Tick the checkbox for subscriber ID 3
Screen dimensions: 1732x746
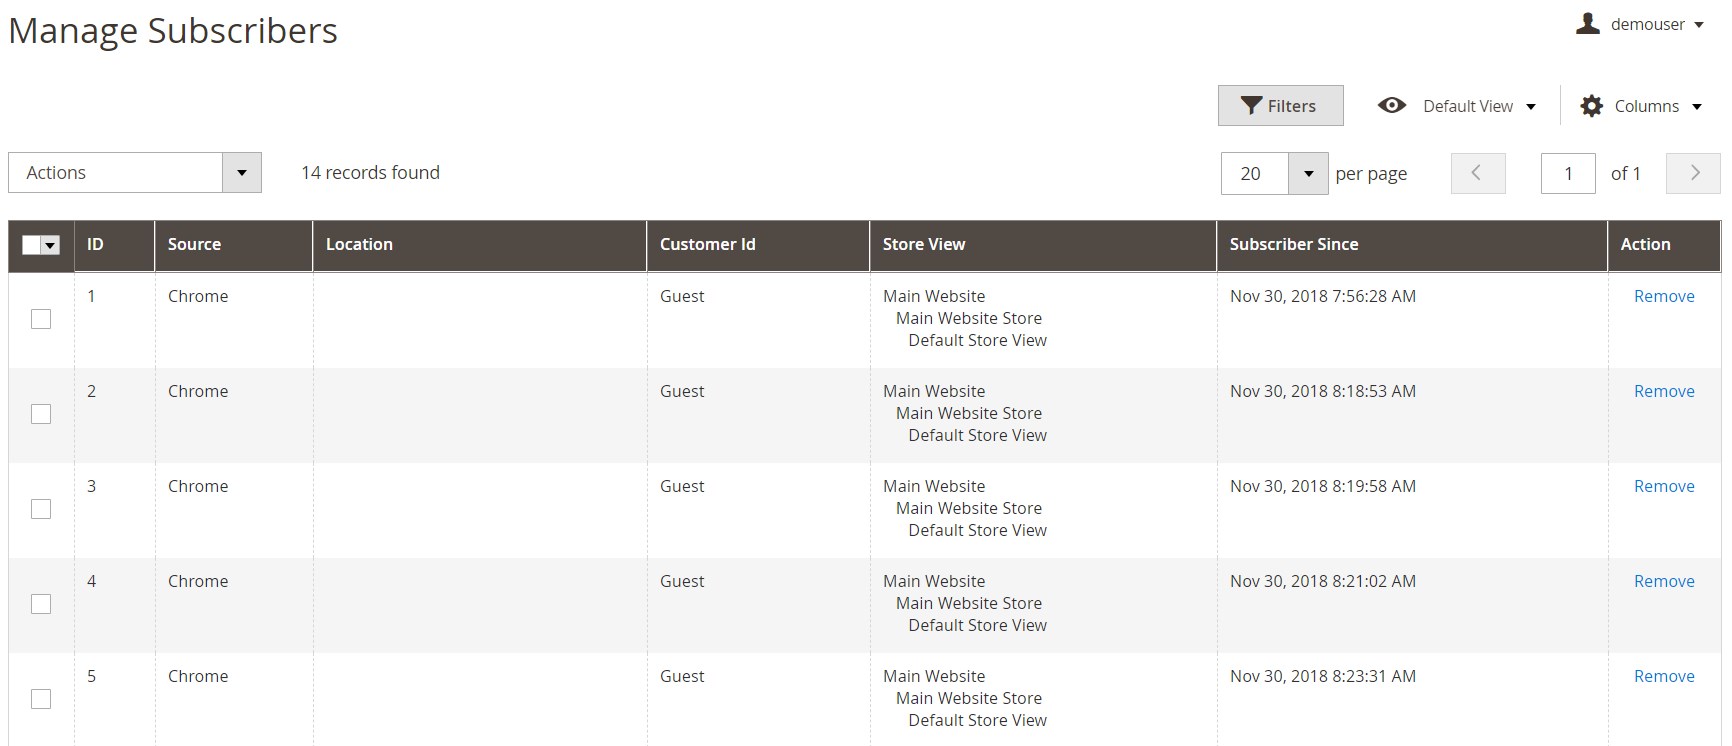point(41,509)
